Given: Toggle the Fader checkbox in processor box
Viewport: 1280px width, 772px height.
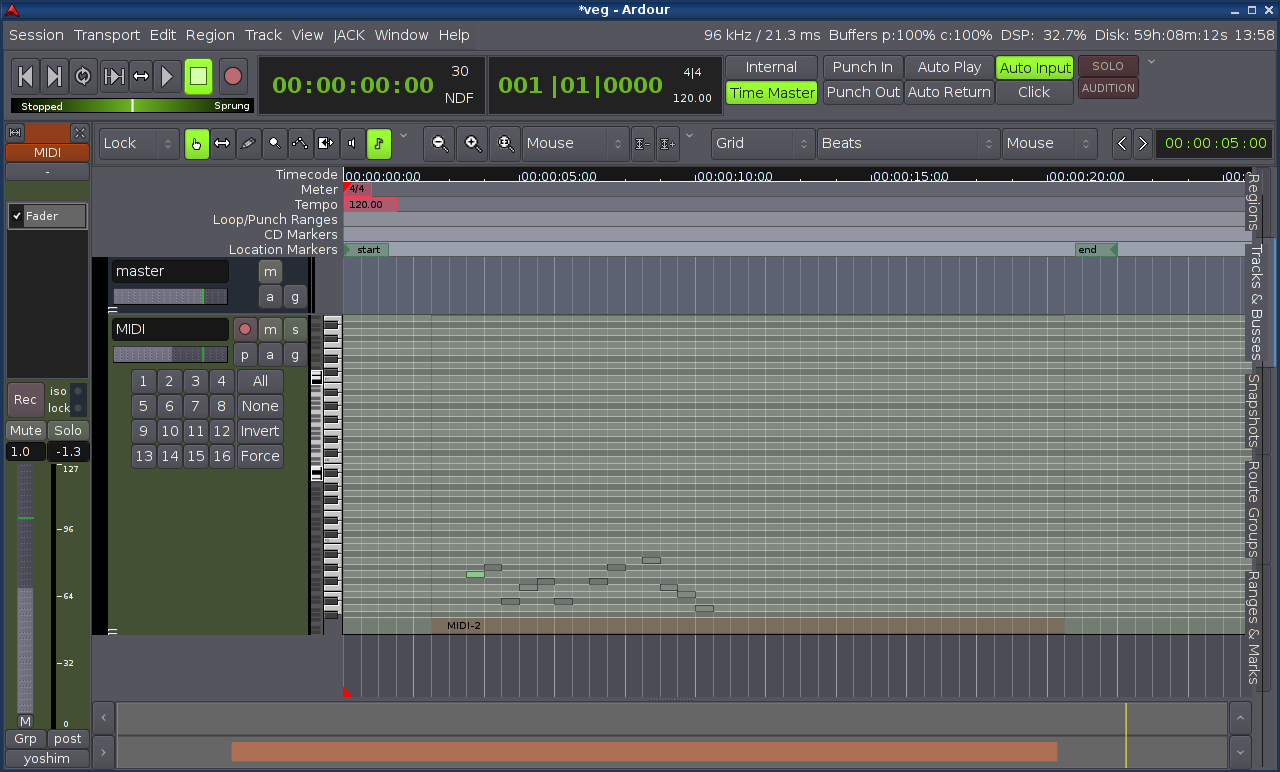Looking at the screenshot, I should pos(18,216).
